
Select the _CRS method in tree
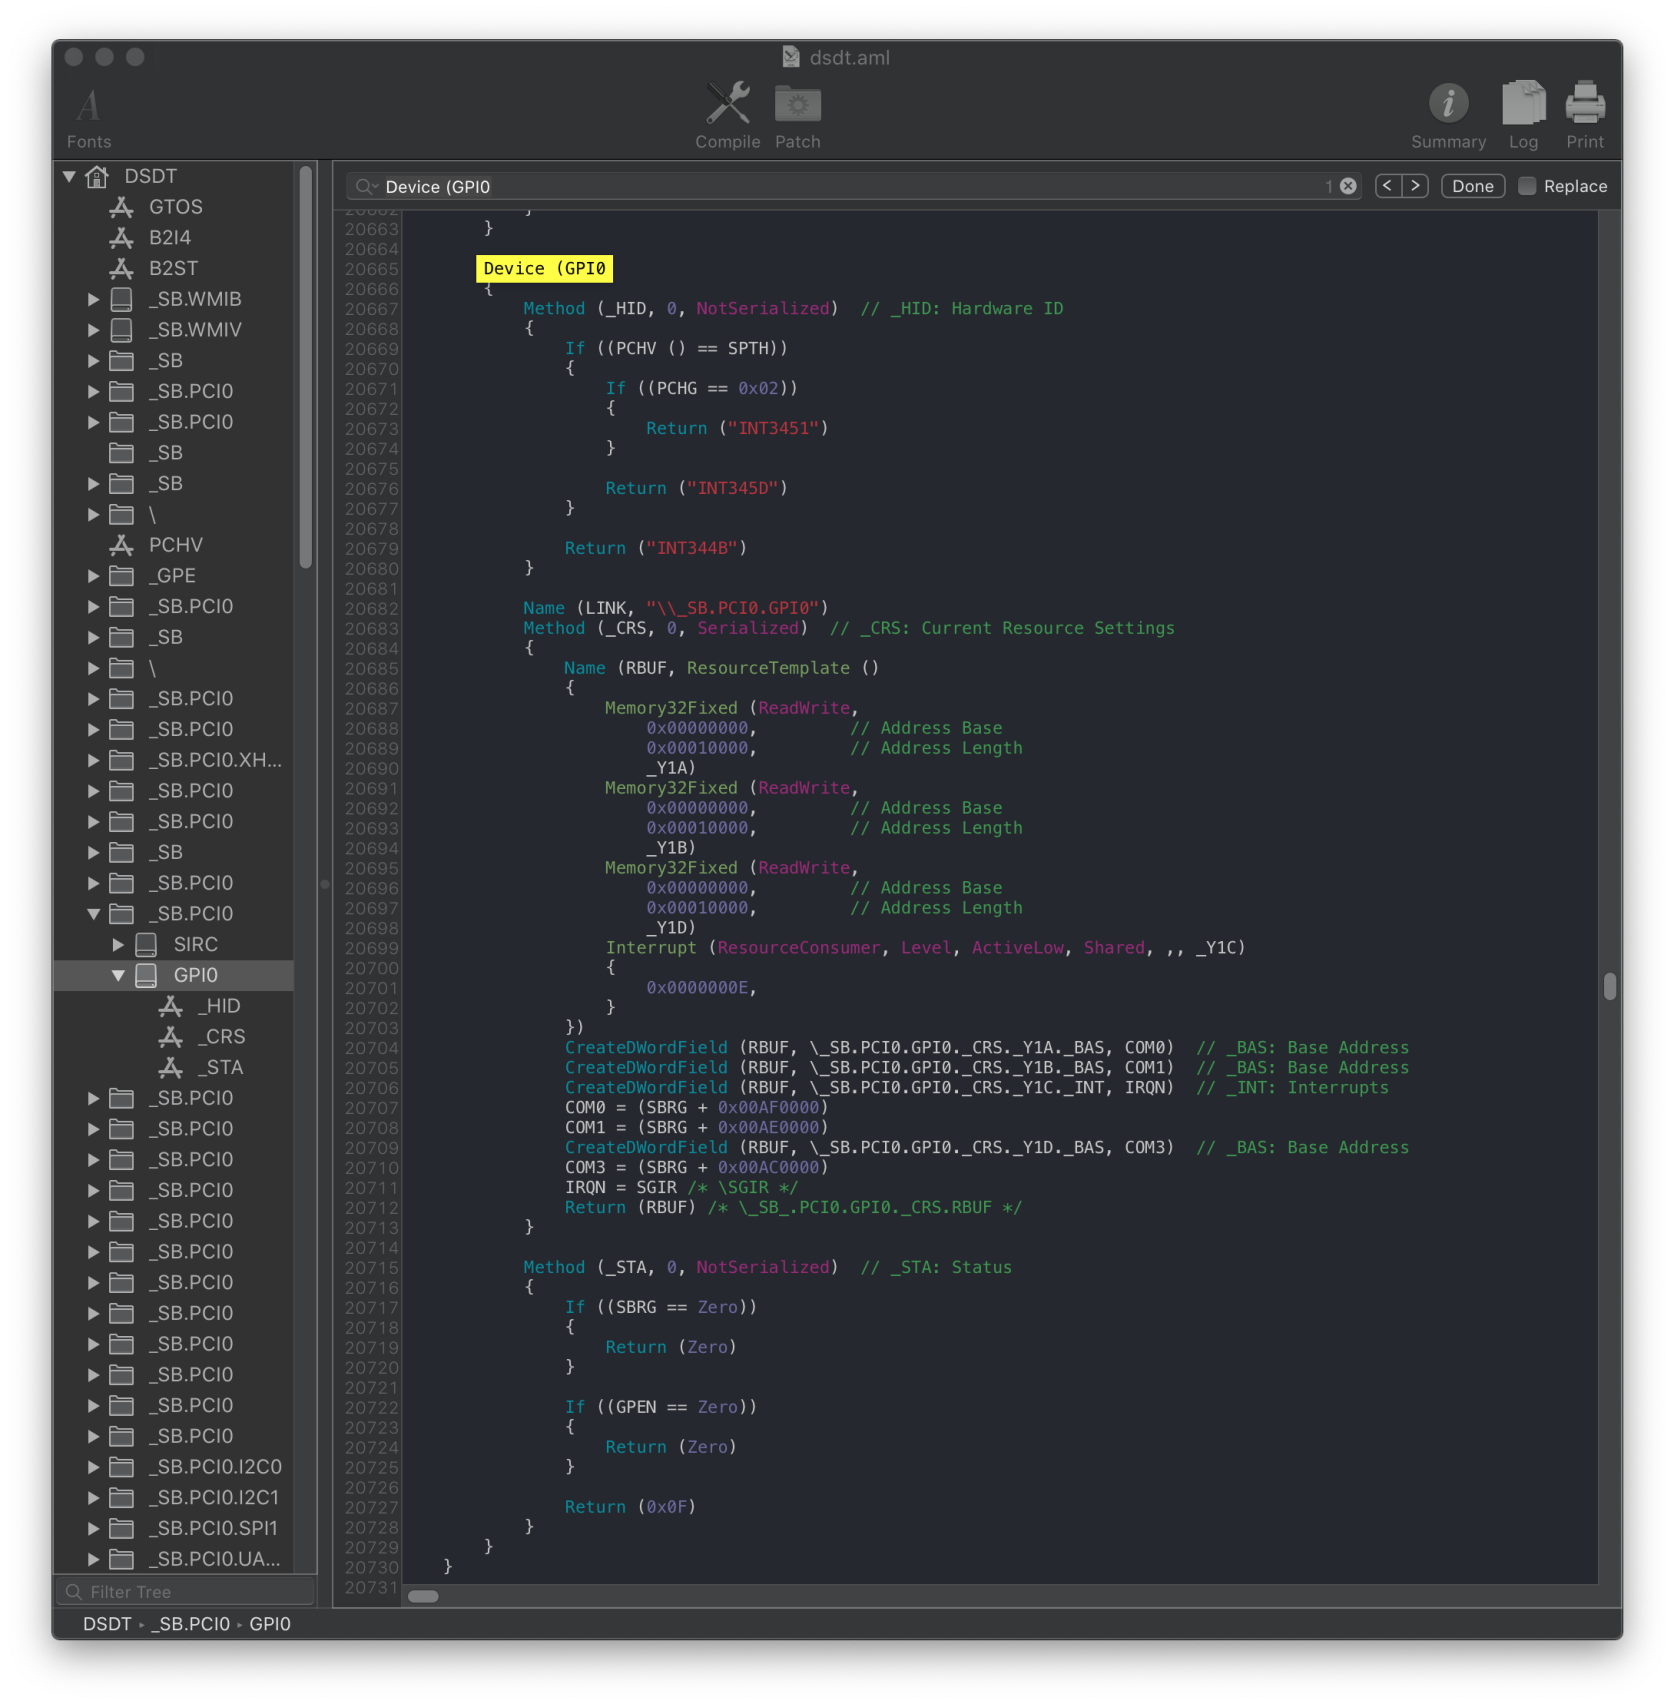pyautogui.click(x=221, y=1037)
